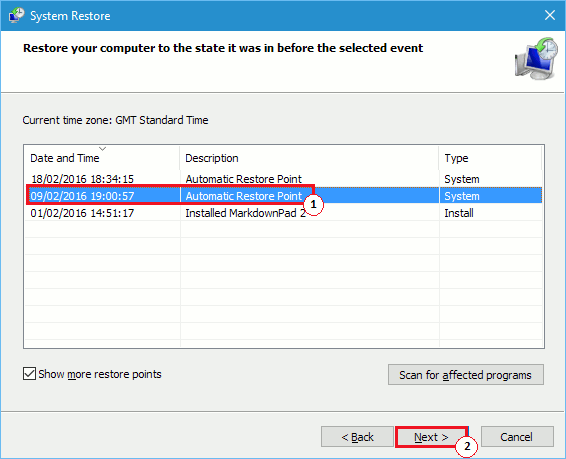Viewport: 566px width, 459px height.
Task: Sort by Date and Time column header
Action: click(x=102, y=158)
